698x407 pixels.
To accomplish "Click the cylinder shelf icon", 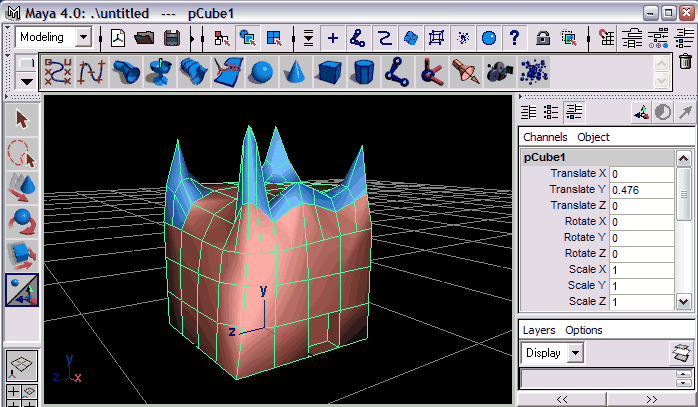I will pos(364,73).
